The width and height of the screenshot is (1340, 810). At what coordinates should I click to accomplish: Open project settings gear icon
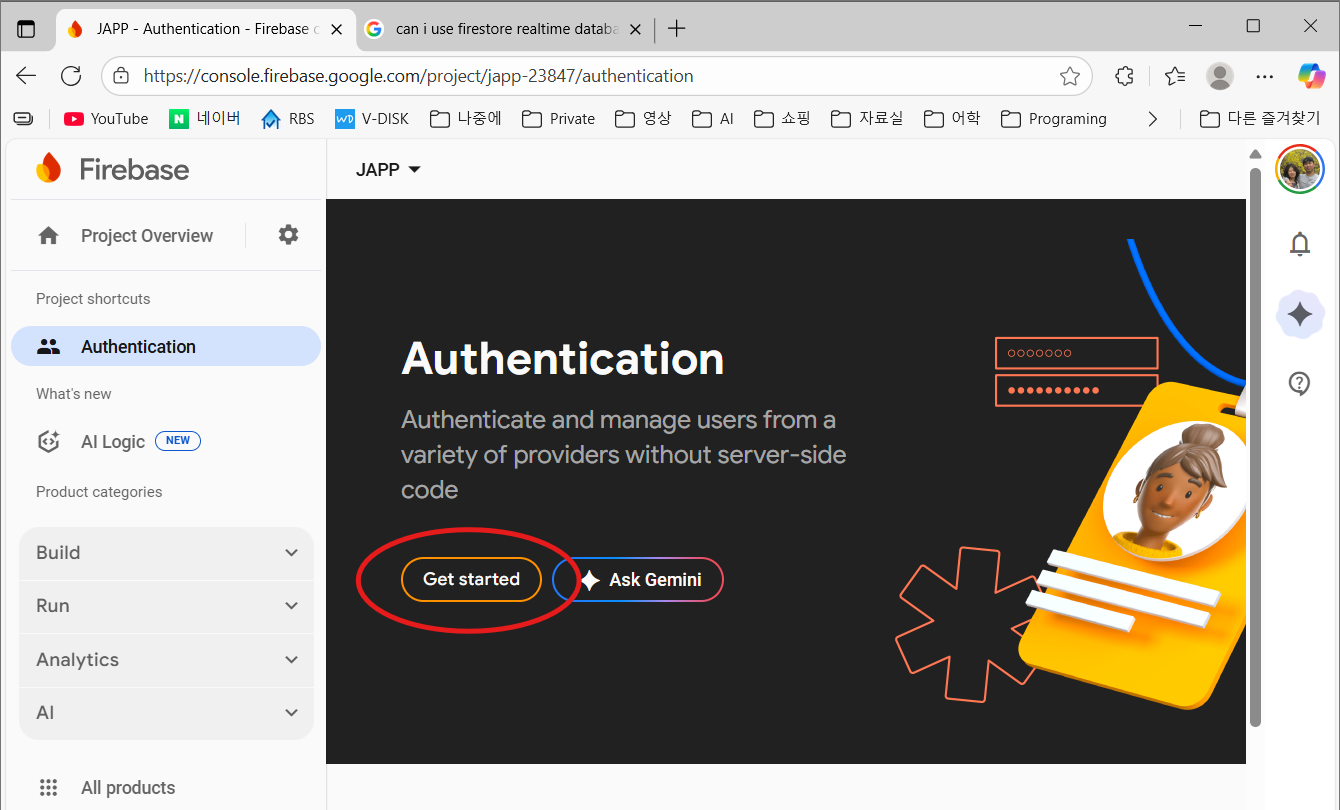[288, 235]
